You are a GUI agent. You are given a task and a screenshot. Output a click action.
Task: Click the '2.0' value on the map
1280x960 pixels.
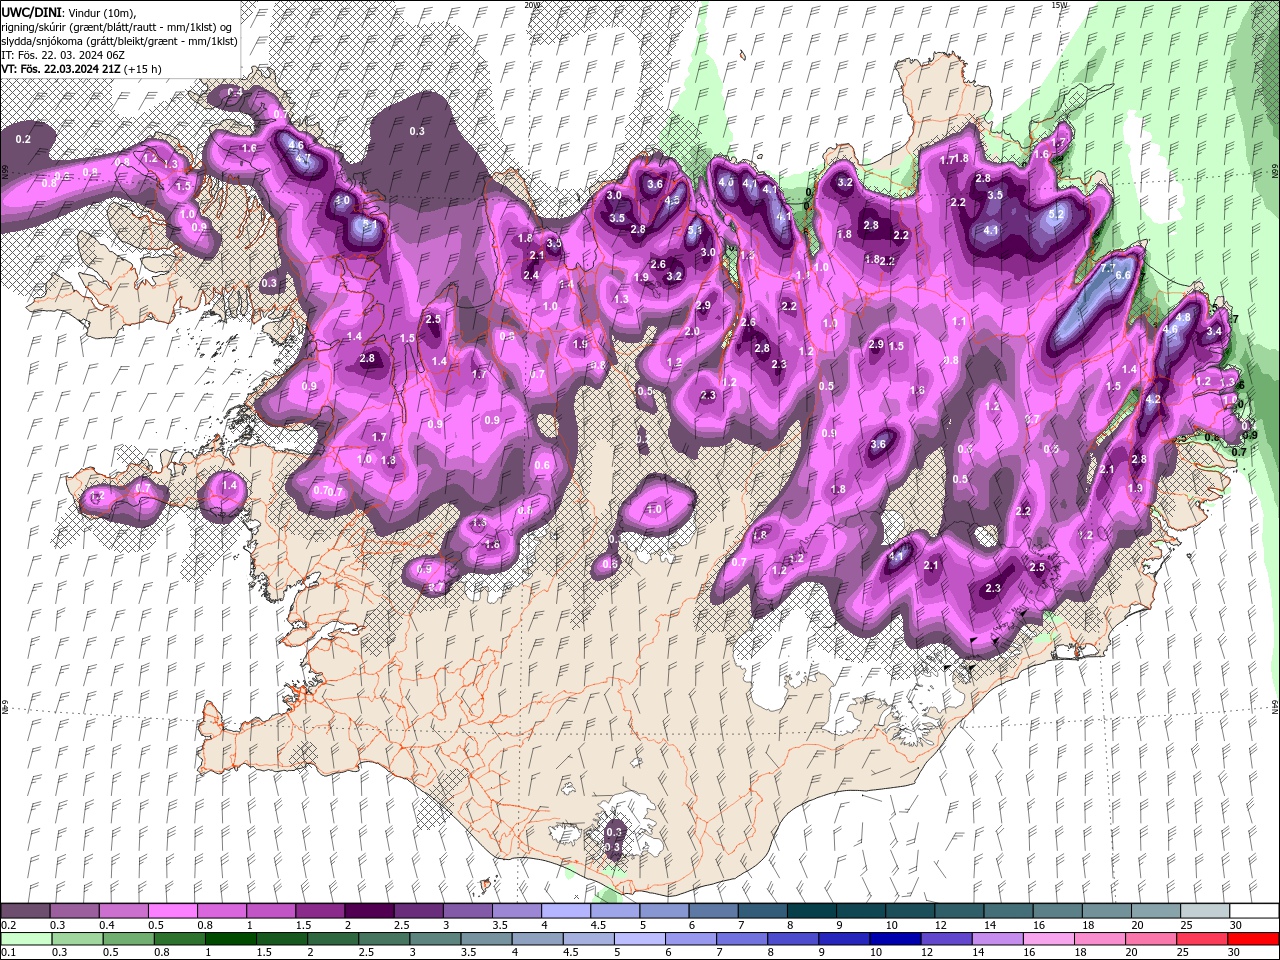(x=692, y=332)
